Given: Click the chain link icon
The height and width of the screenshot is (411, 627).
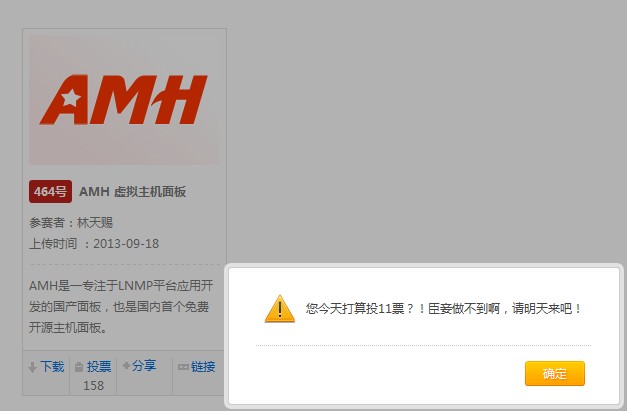Looking at the screenshot, I should pyautogui.click(x=183, y=367).
